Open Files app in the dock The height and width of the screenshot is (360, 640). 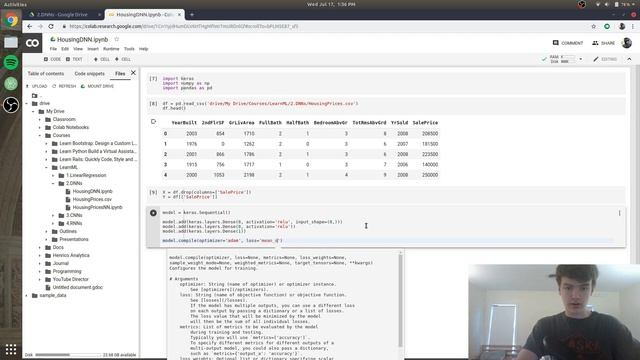[11, 42]
